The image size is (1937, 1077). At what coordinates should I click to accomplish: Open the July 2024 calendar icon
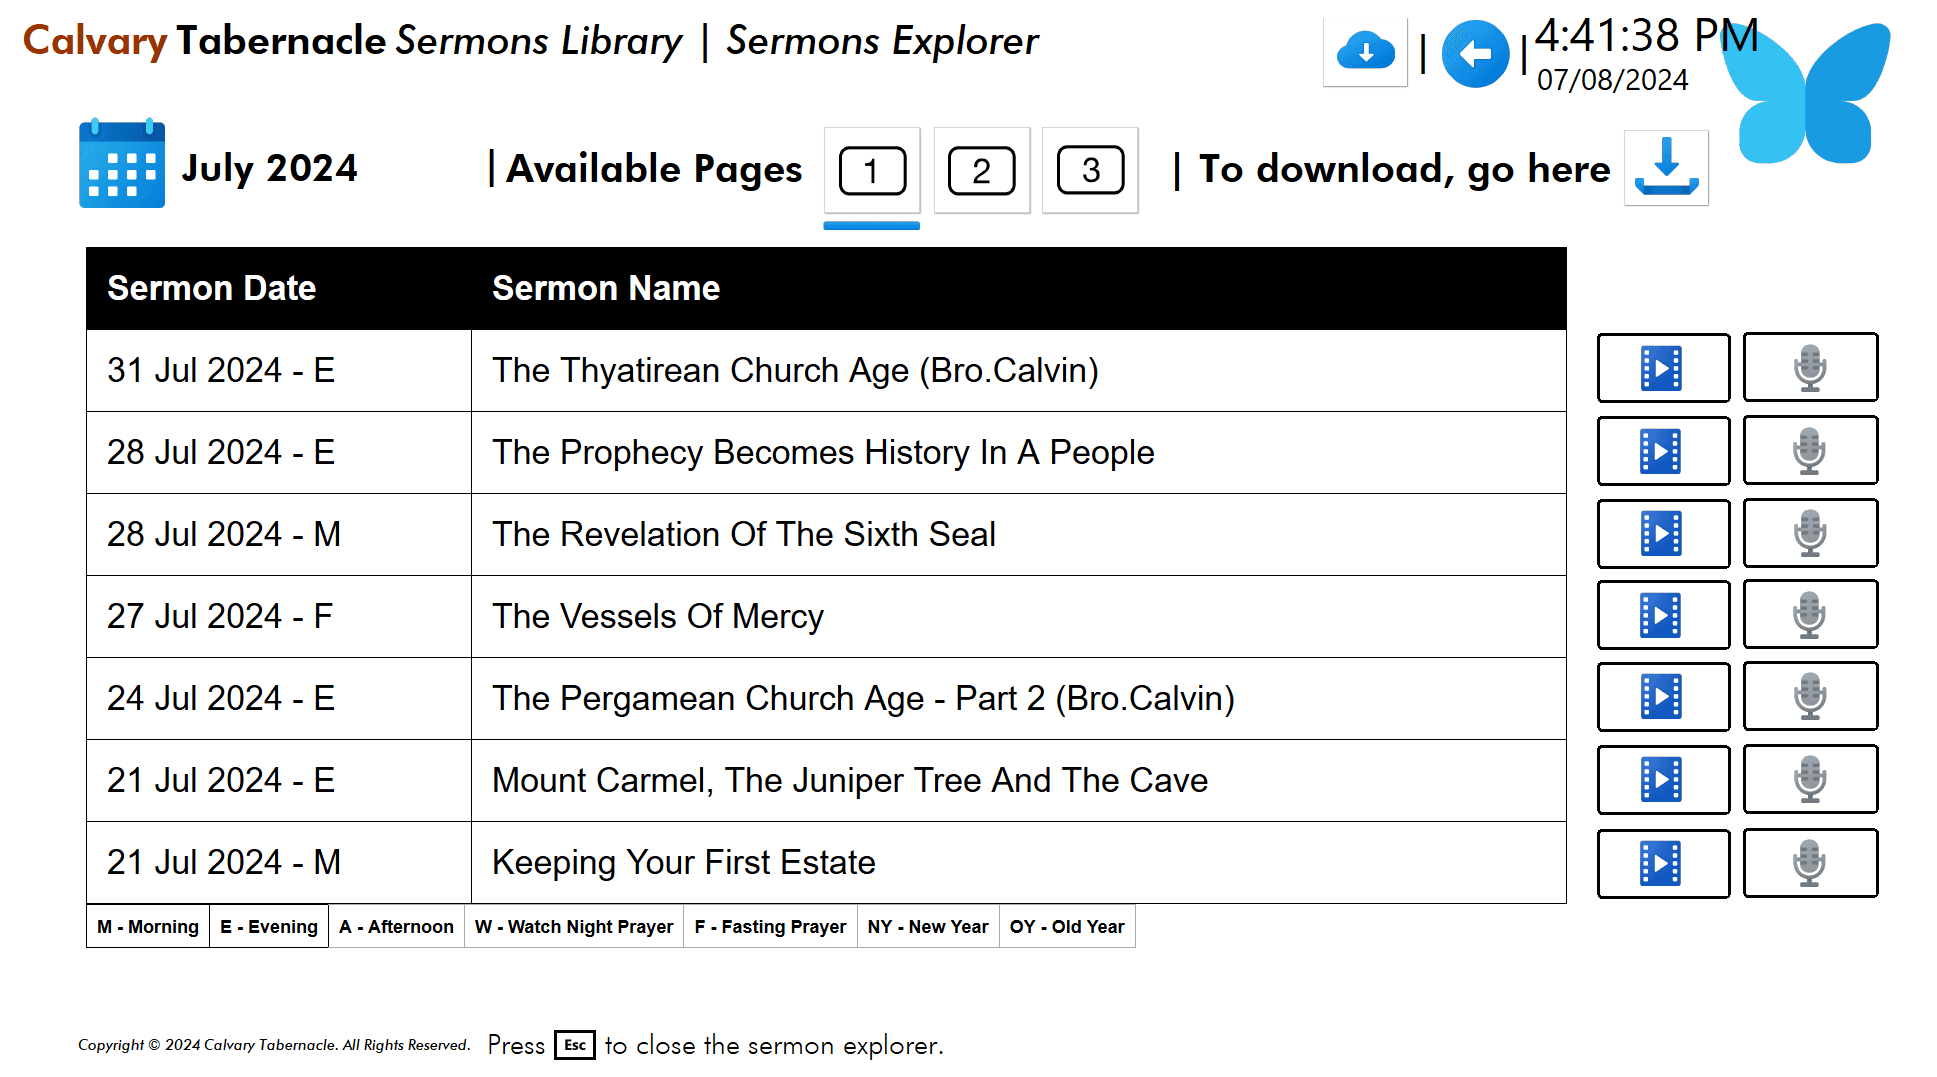(121, 165)
